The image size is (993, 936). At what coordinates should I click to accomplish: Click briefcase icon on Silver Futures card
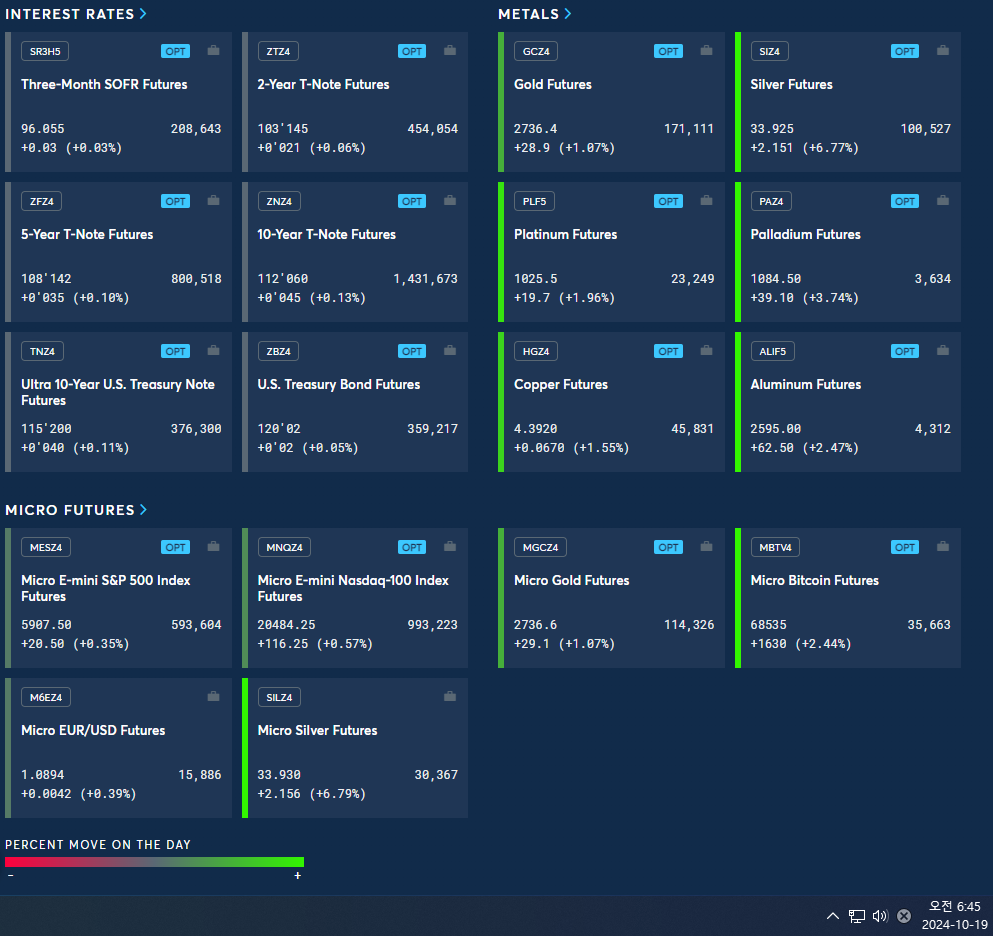943,51
